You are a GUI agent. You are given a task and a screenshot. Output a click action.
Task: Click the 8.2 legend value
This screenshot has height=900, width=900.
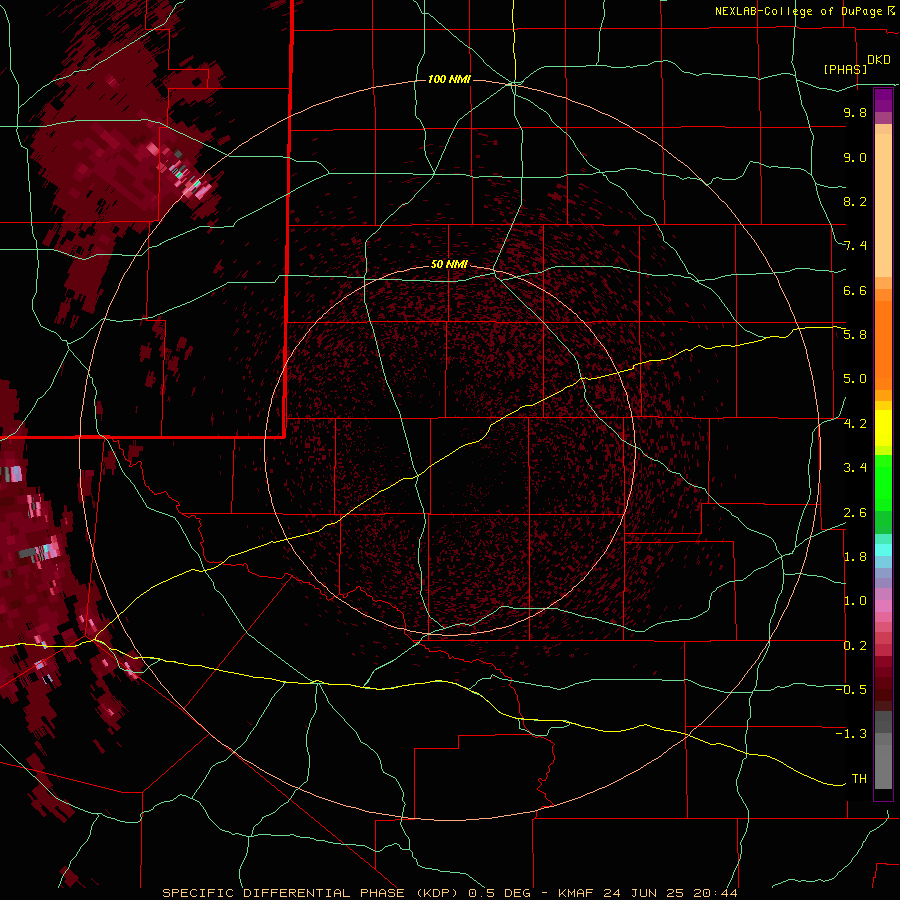coord(855,201)
